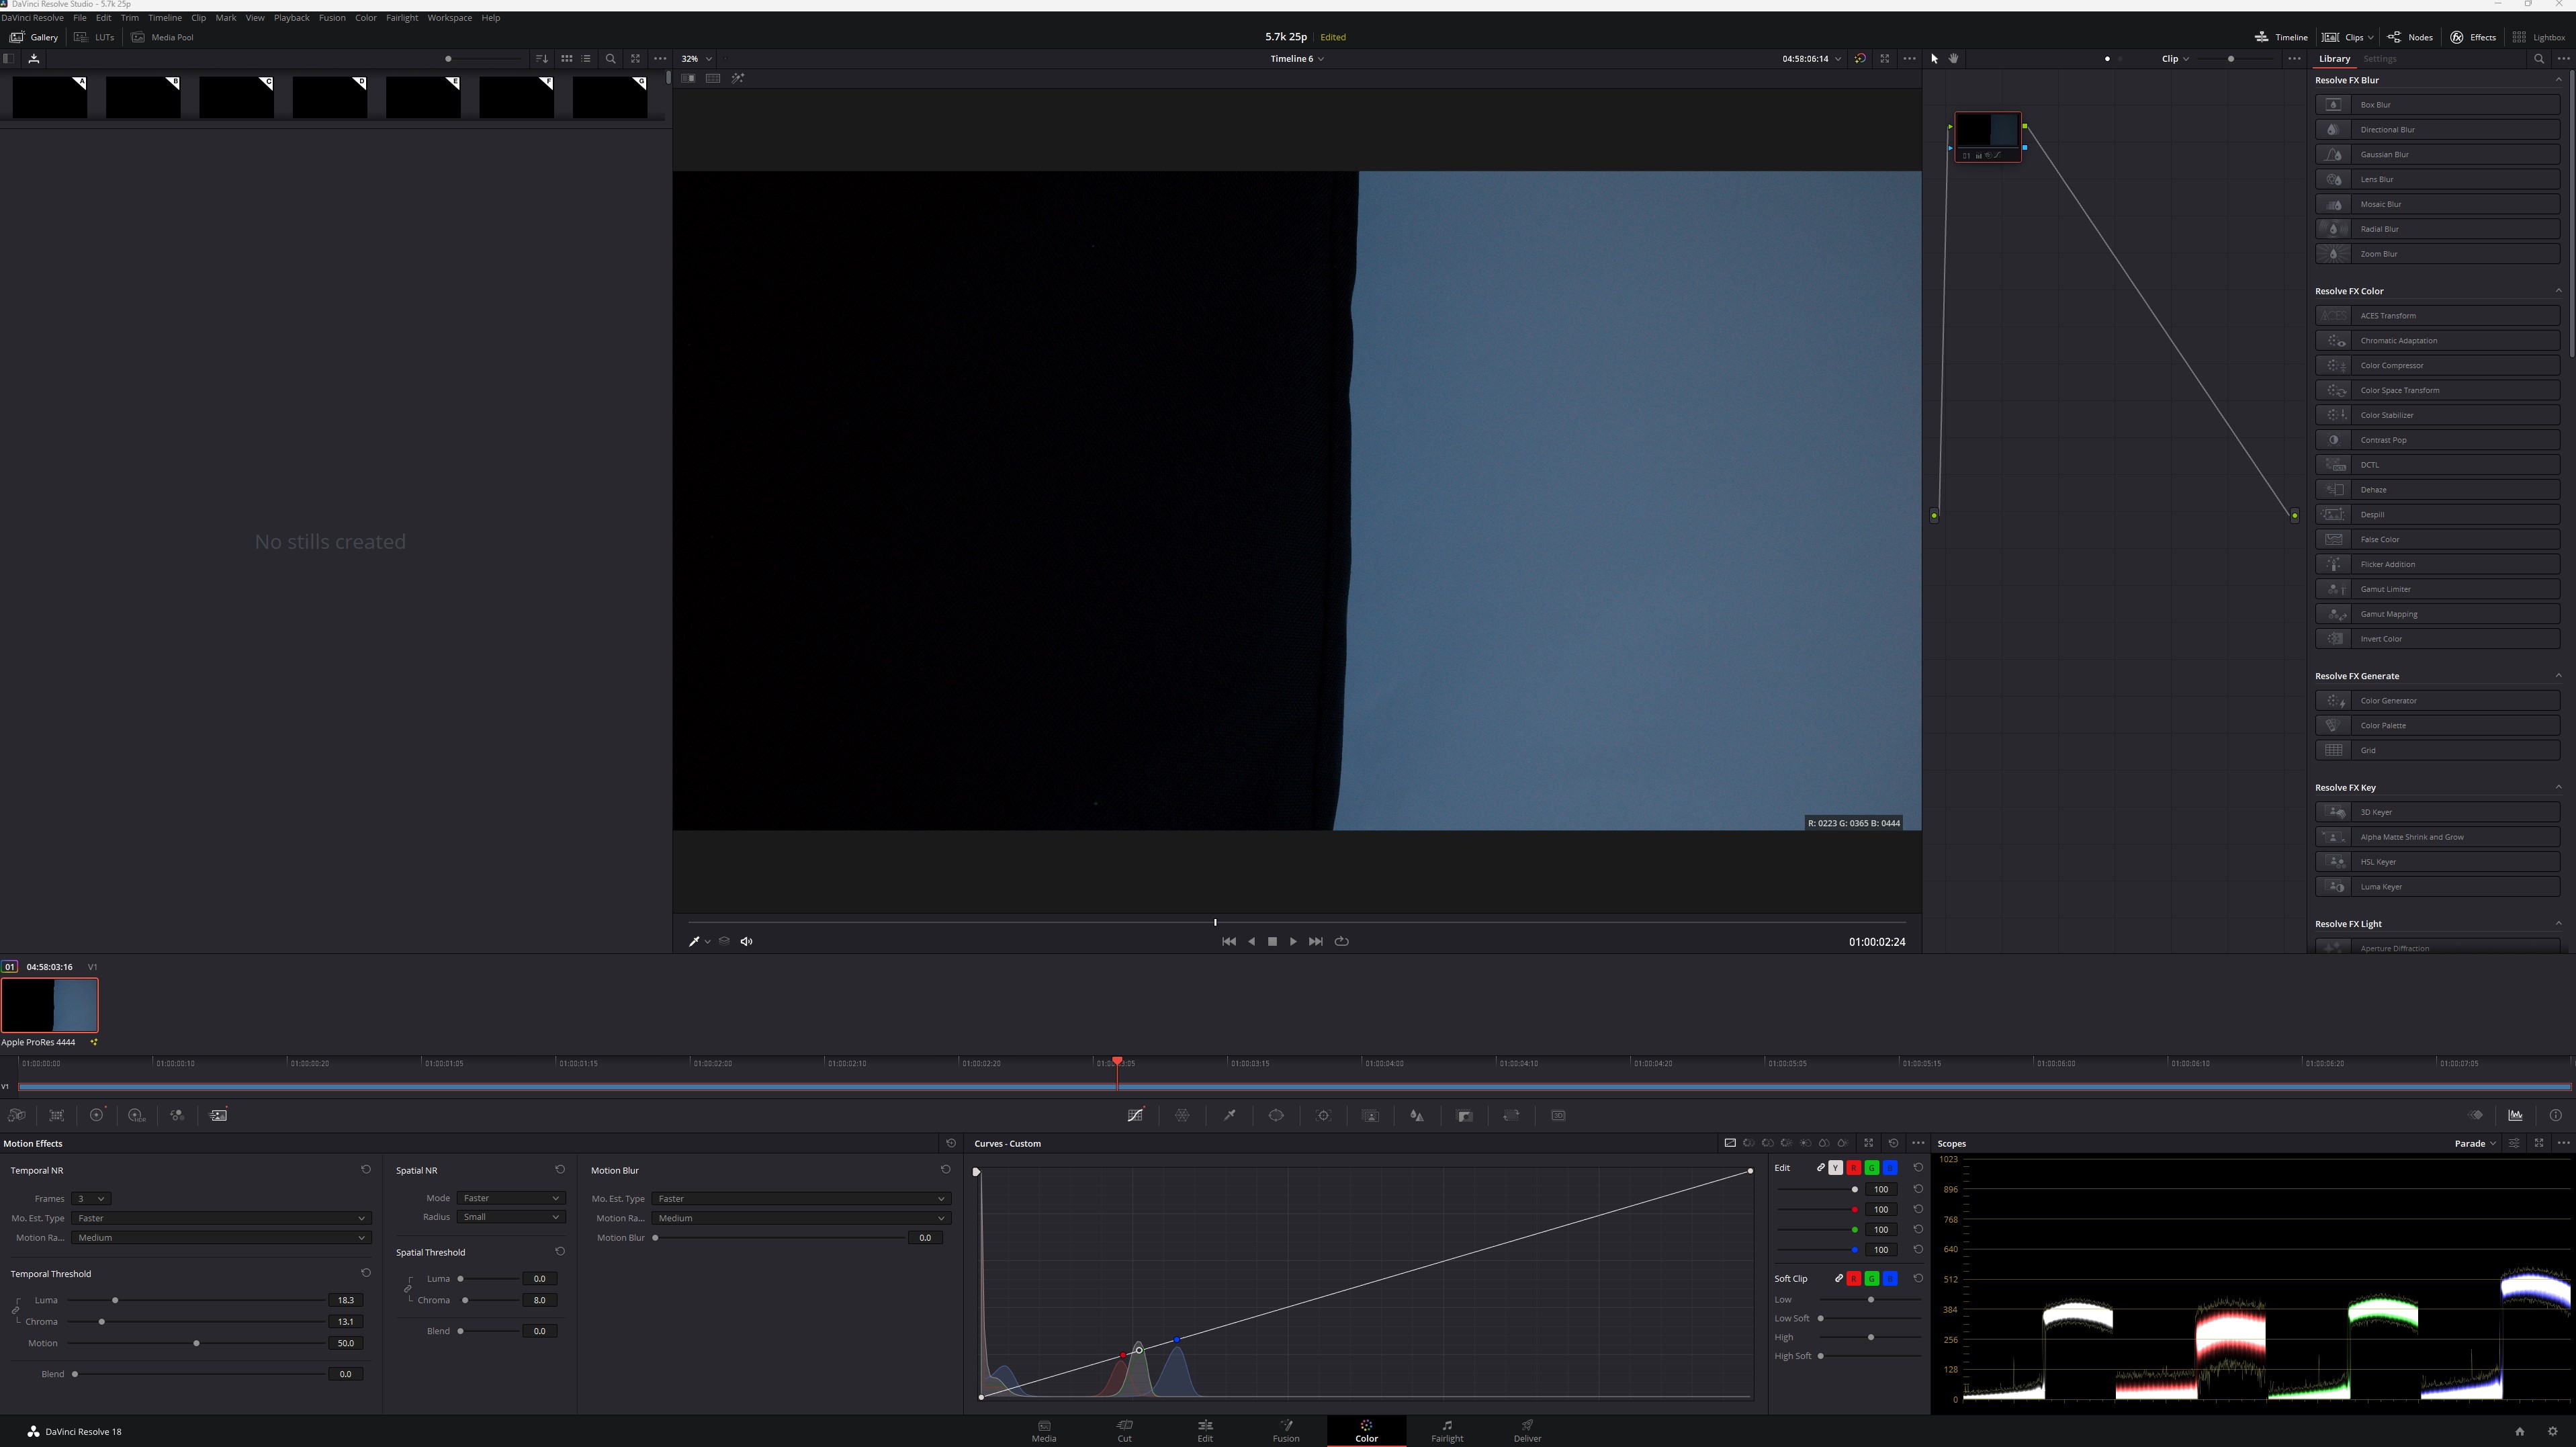The image size is (2576, 1447).
Task: Open the Key palette icon
Action: click(1465, 1115)
